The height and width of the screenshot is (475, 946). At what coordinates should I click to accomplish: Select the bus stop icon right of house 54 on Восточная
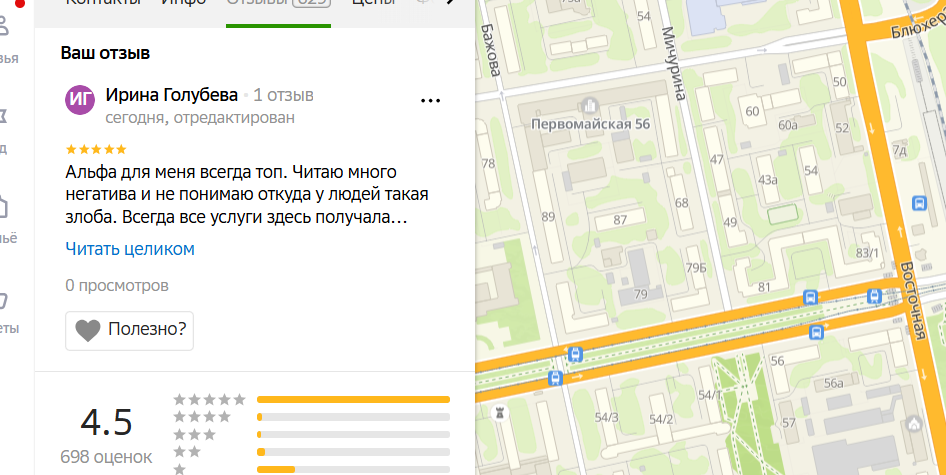[x=919, y=202]
